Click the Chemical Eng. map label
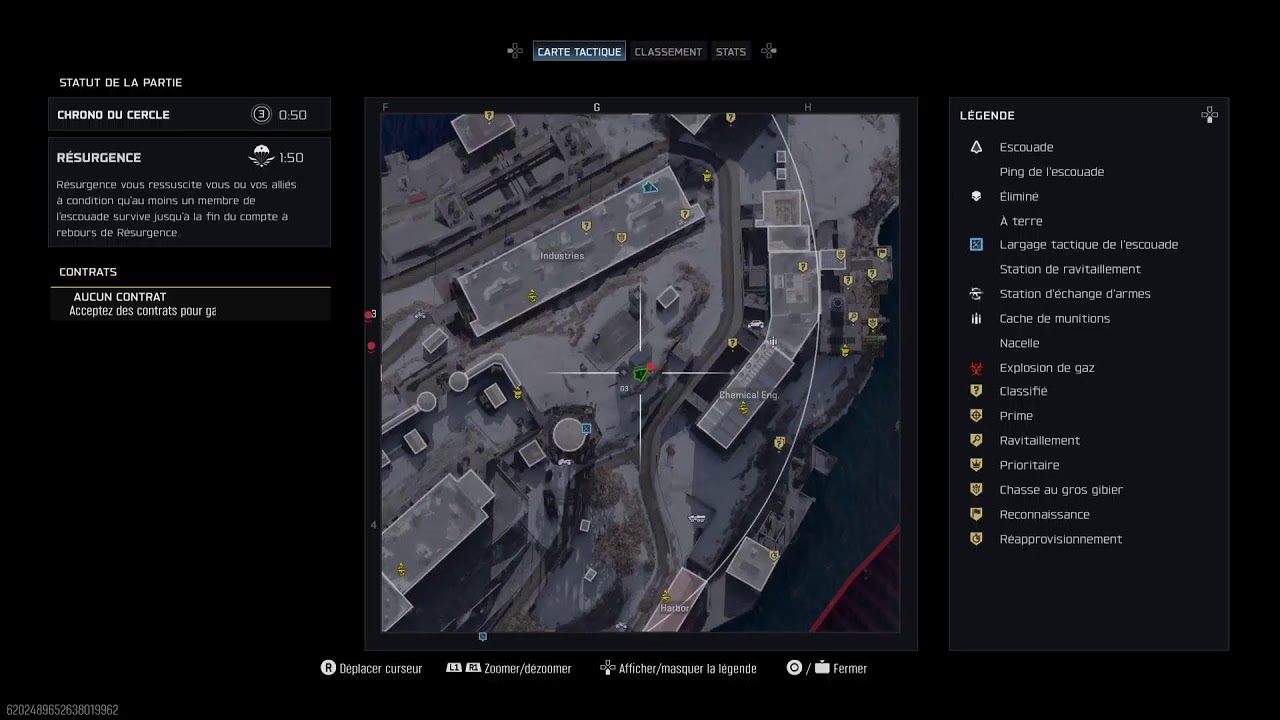This screenshot has height=720, width=1280. 749,395
